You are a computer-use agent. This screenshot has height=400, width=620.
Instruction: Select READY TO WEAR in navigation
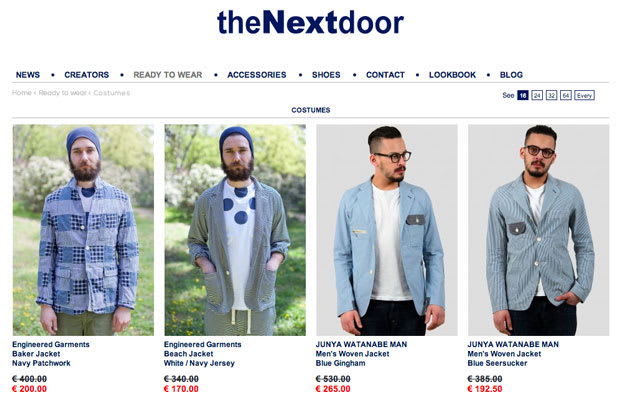tap(168, 75)
